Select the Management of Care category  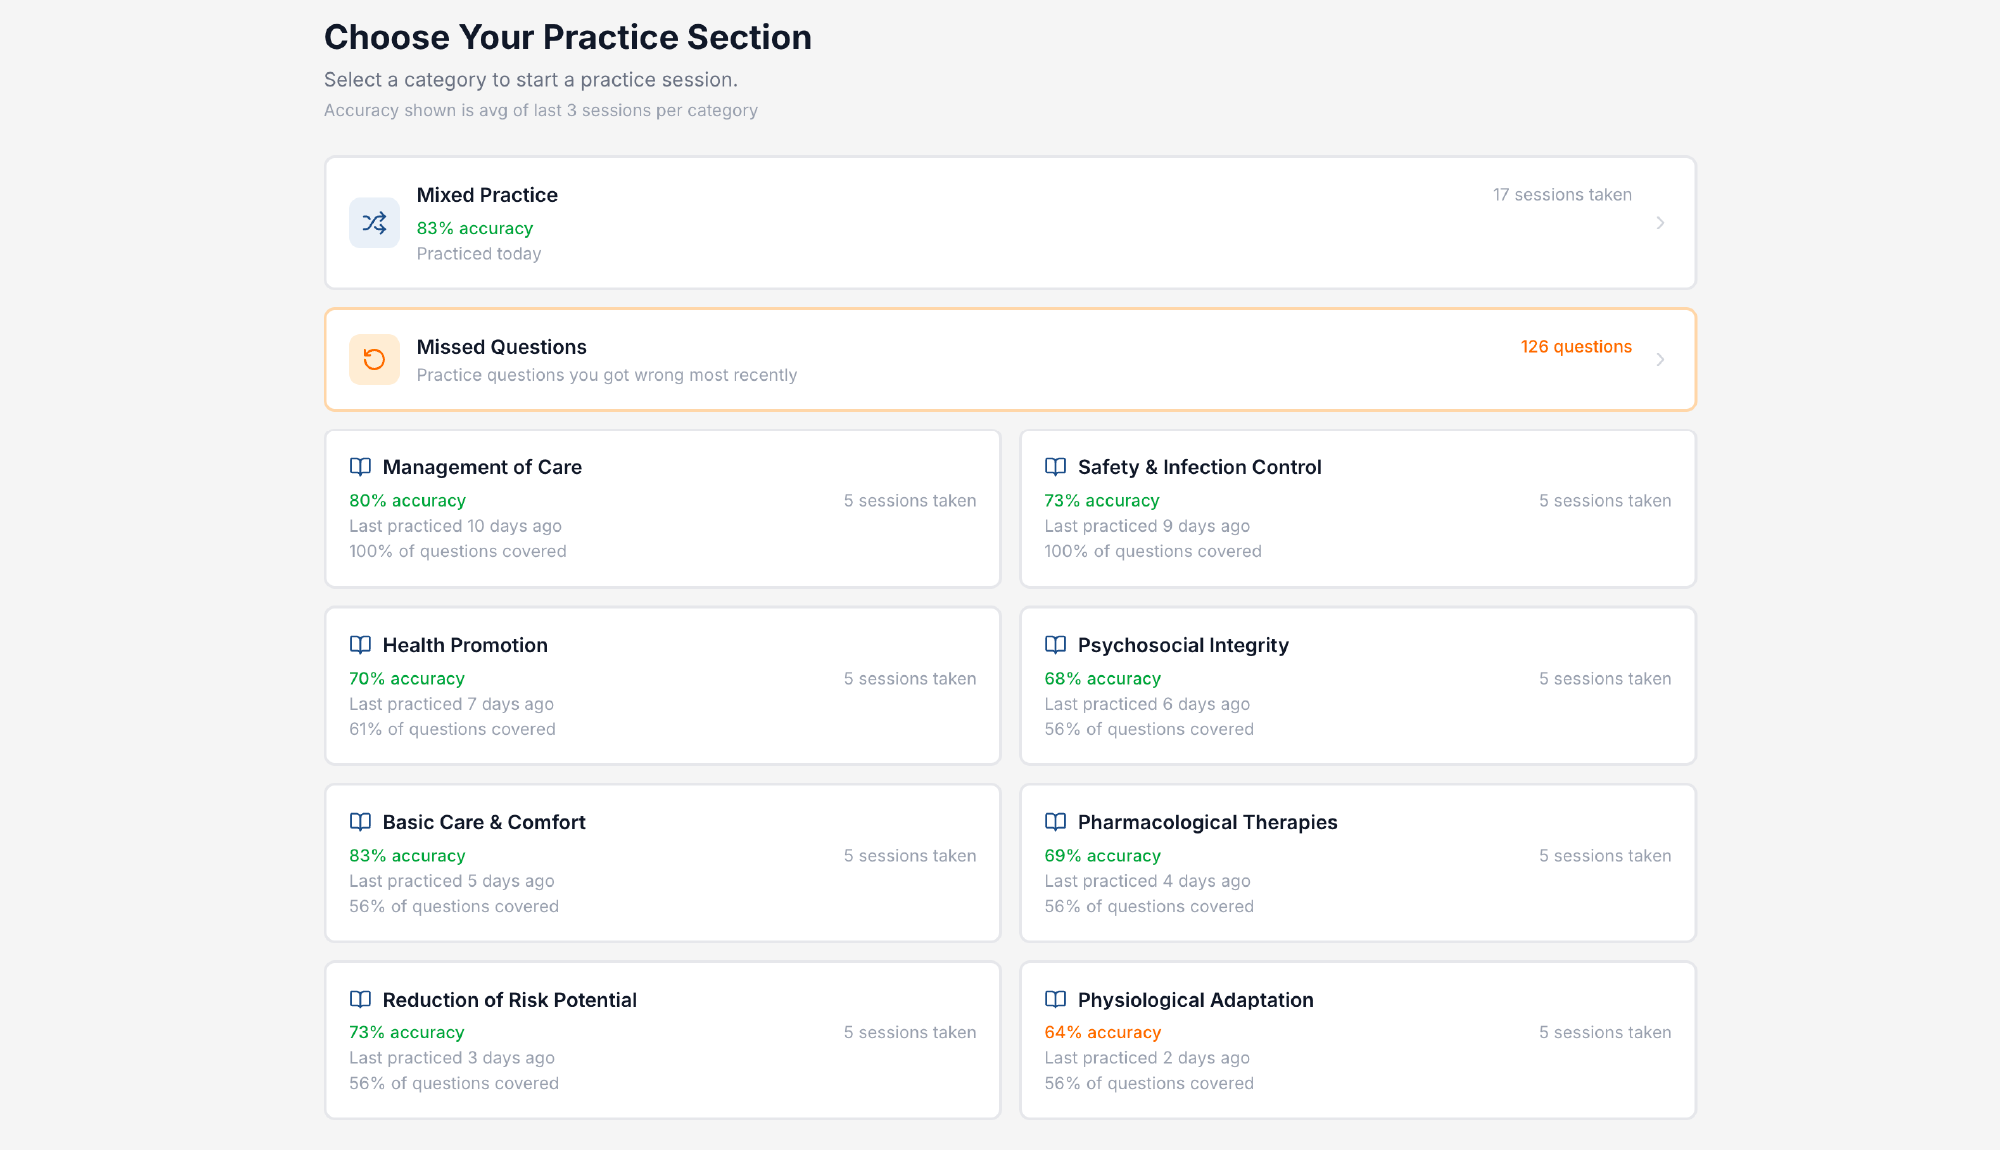(x=662, y=509)
